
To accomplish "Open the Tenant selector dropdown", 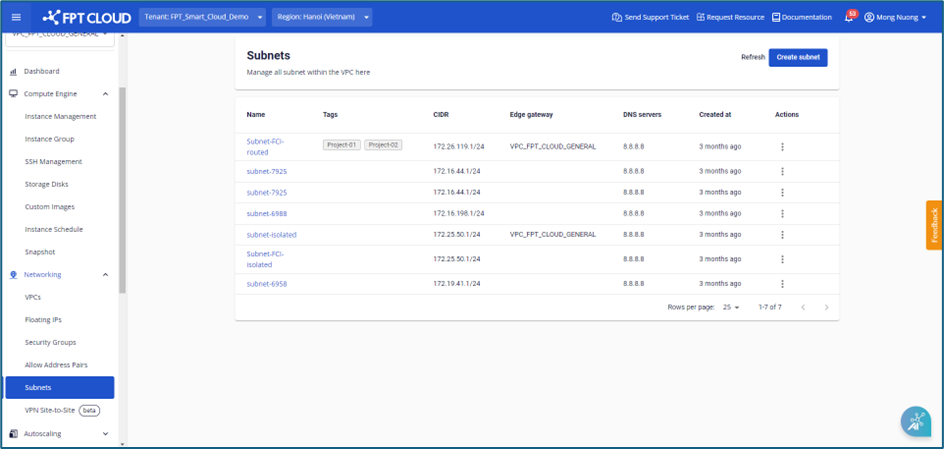I will pyautogui.click(x=203, y=17).
